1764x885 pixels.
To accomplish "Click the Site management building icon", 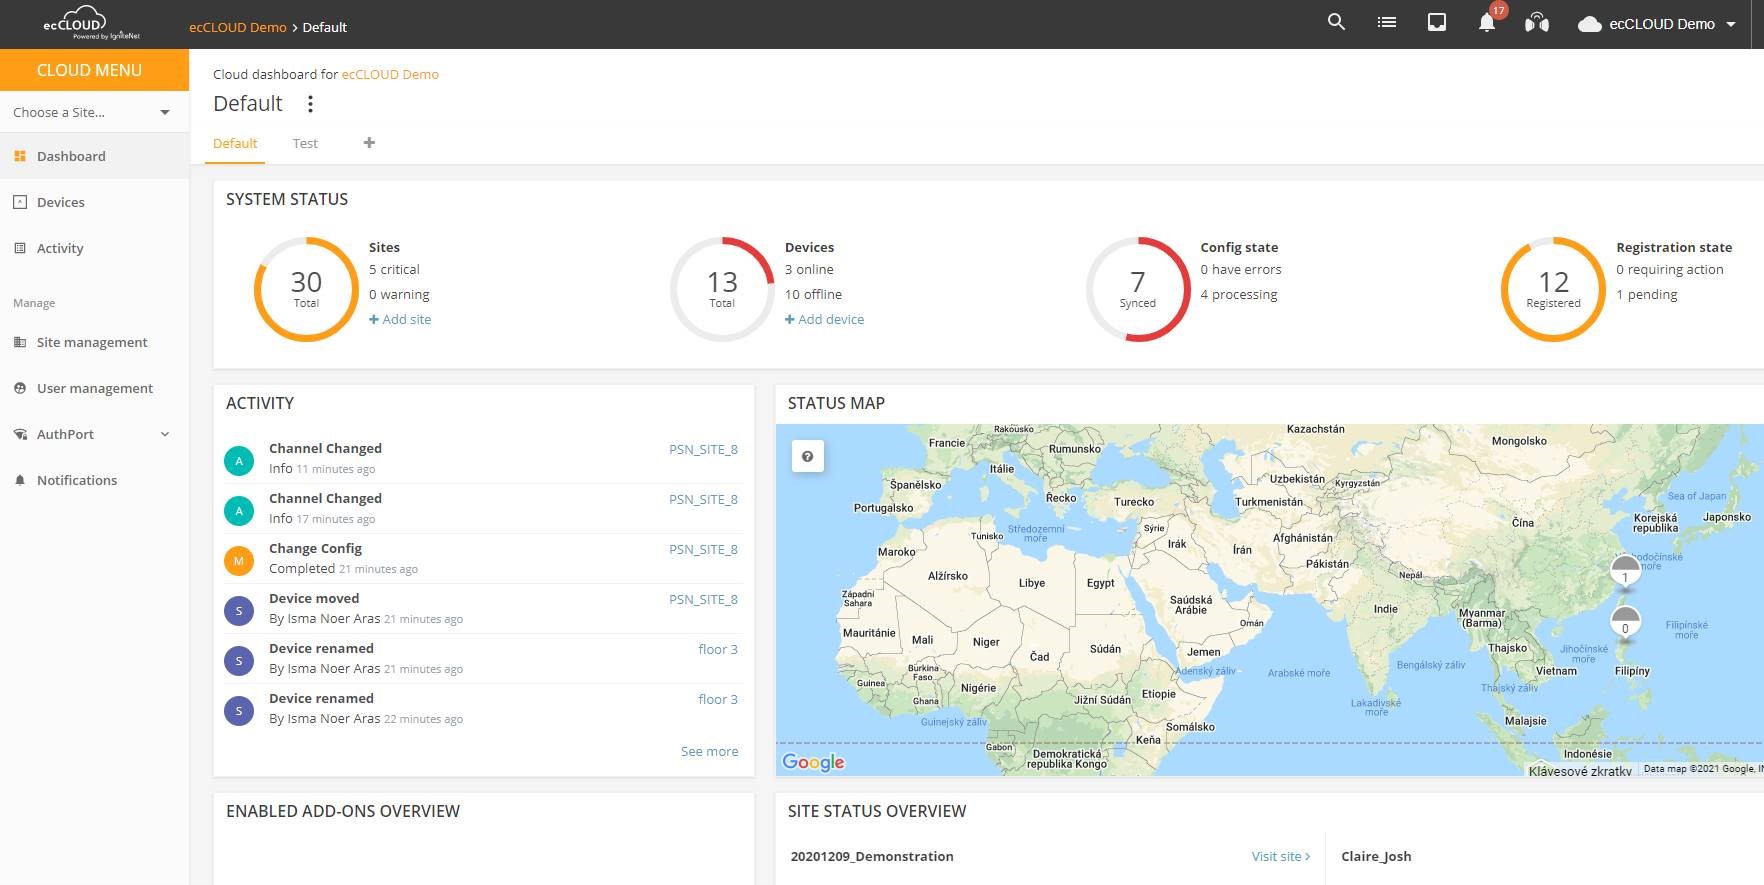I will pos(20,342).
